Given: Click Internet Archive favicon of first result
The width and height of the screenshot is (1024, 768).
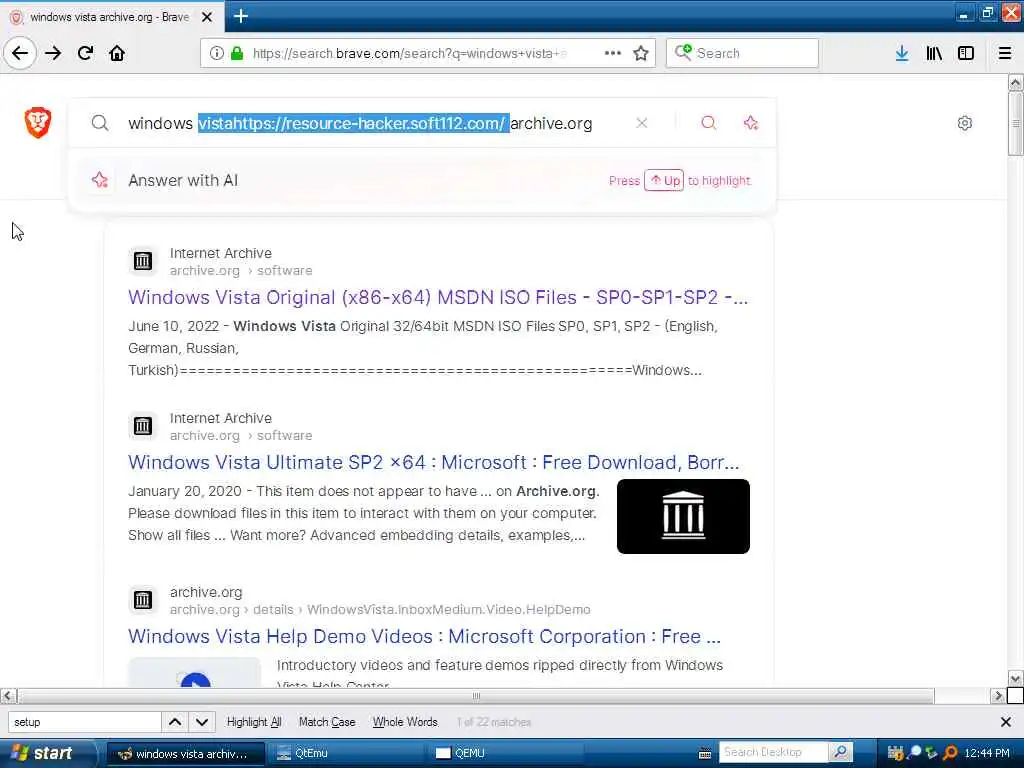Looking at the screenshot, I should point(142,261).
